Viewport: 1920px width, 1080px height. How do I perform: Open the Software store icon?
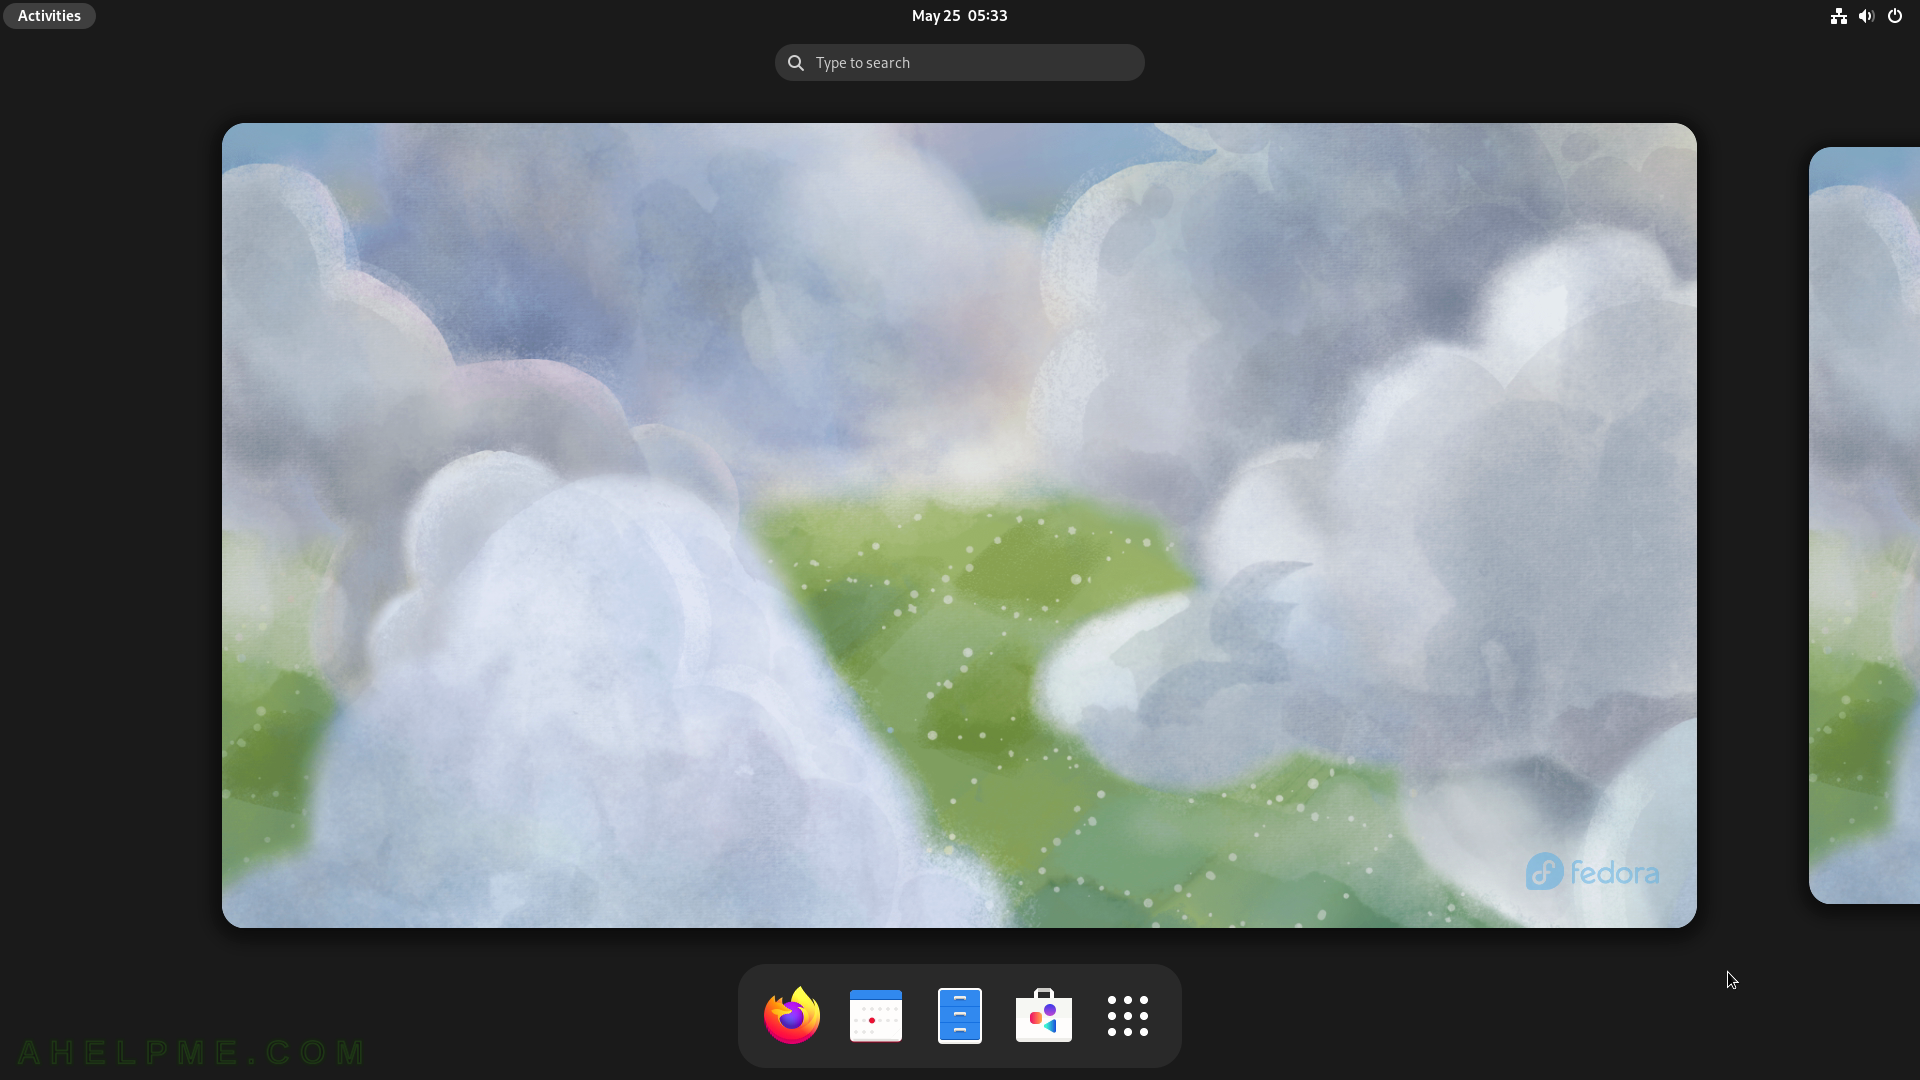[x=1044, y=1016]
